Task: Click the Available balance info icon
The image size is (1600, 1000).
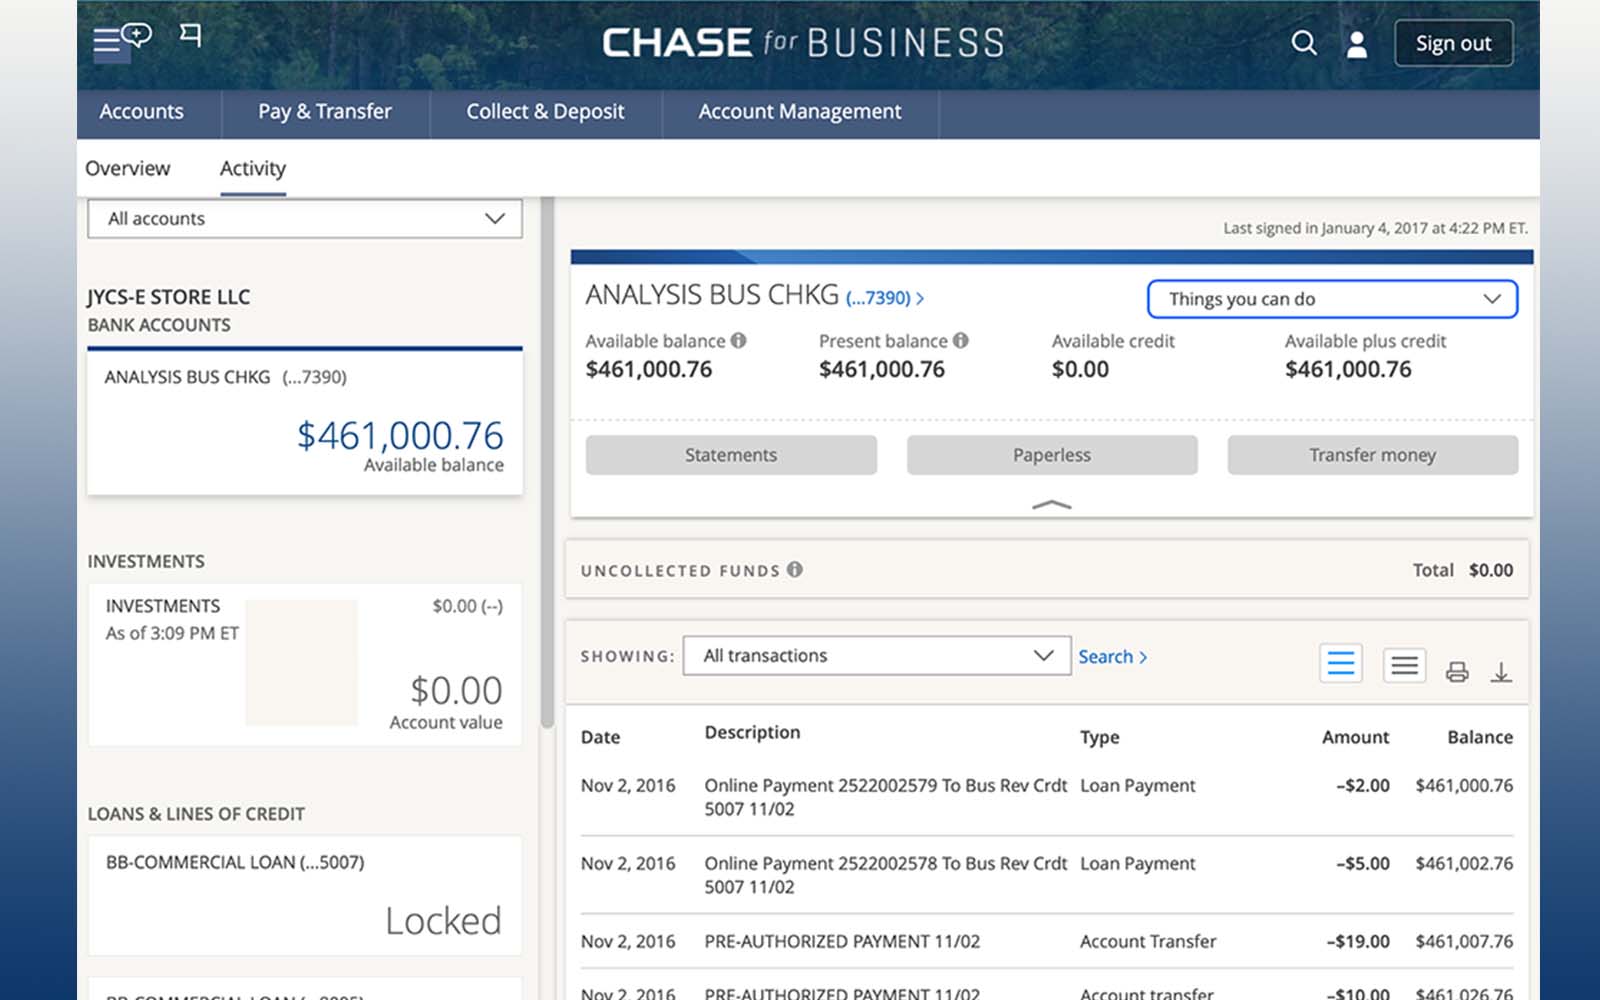Action: pyautogui.click(x=738, y=341)
